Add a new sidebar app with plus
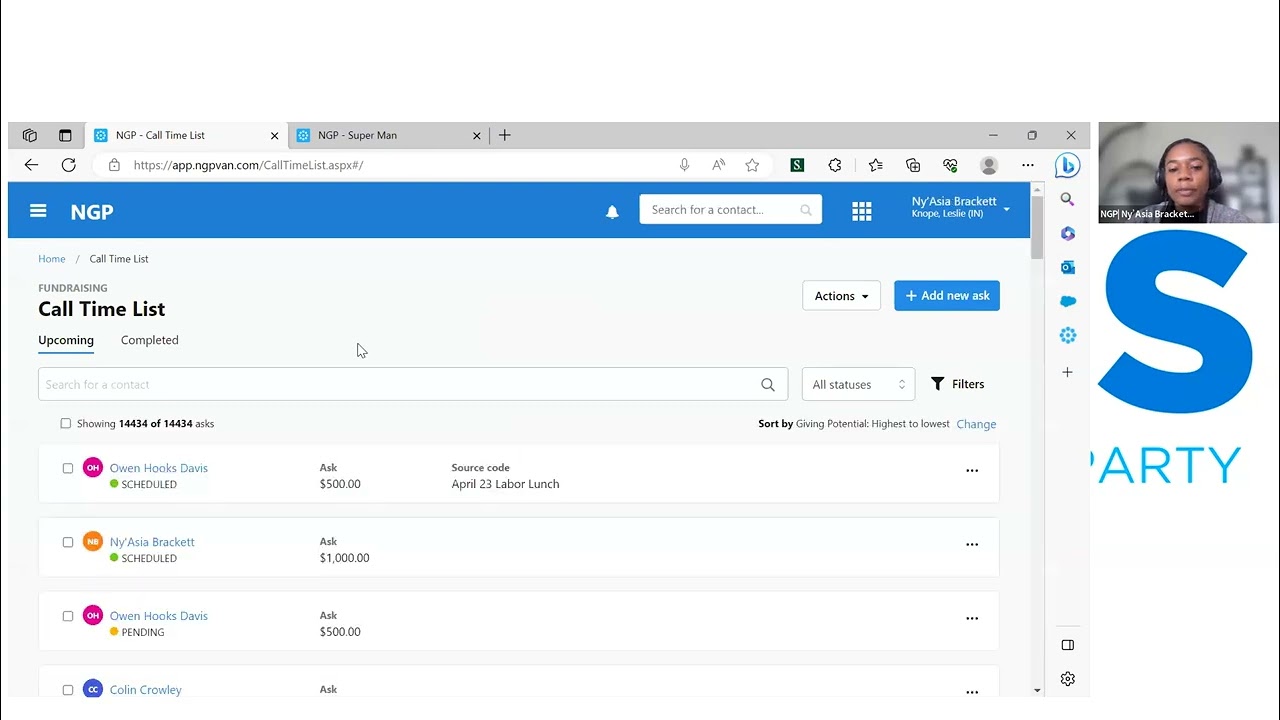 pos(1068,372)
